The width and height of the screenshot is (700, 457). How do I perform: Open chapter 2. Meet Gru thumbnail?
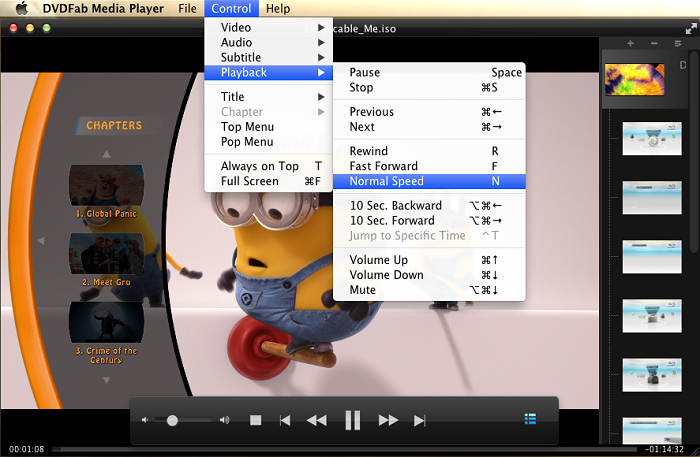coord(106,254)
